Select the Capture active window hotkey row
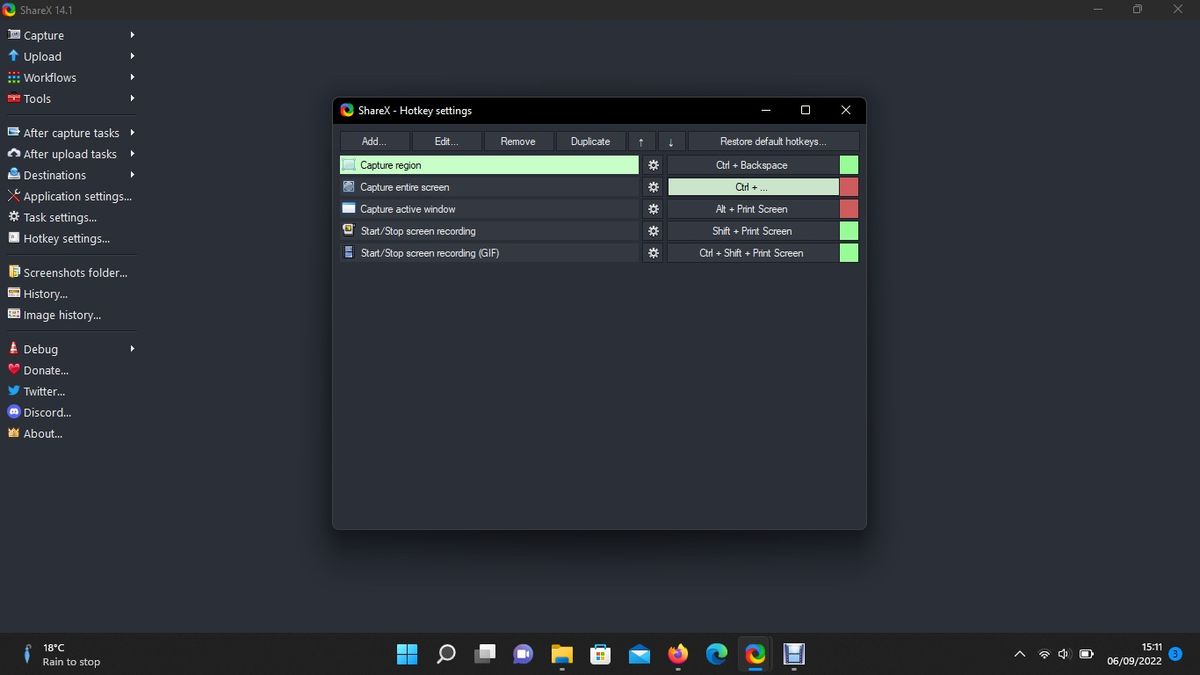This screenshot has height=675, width=1200. 490,208
